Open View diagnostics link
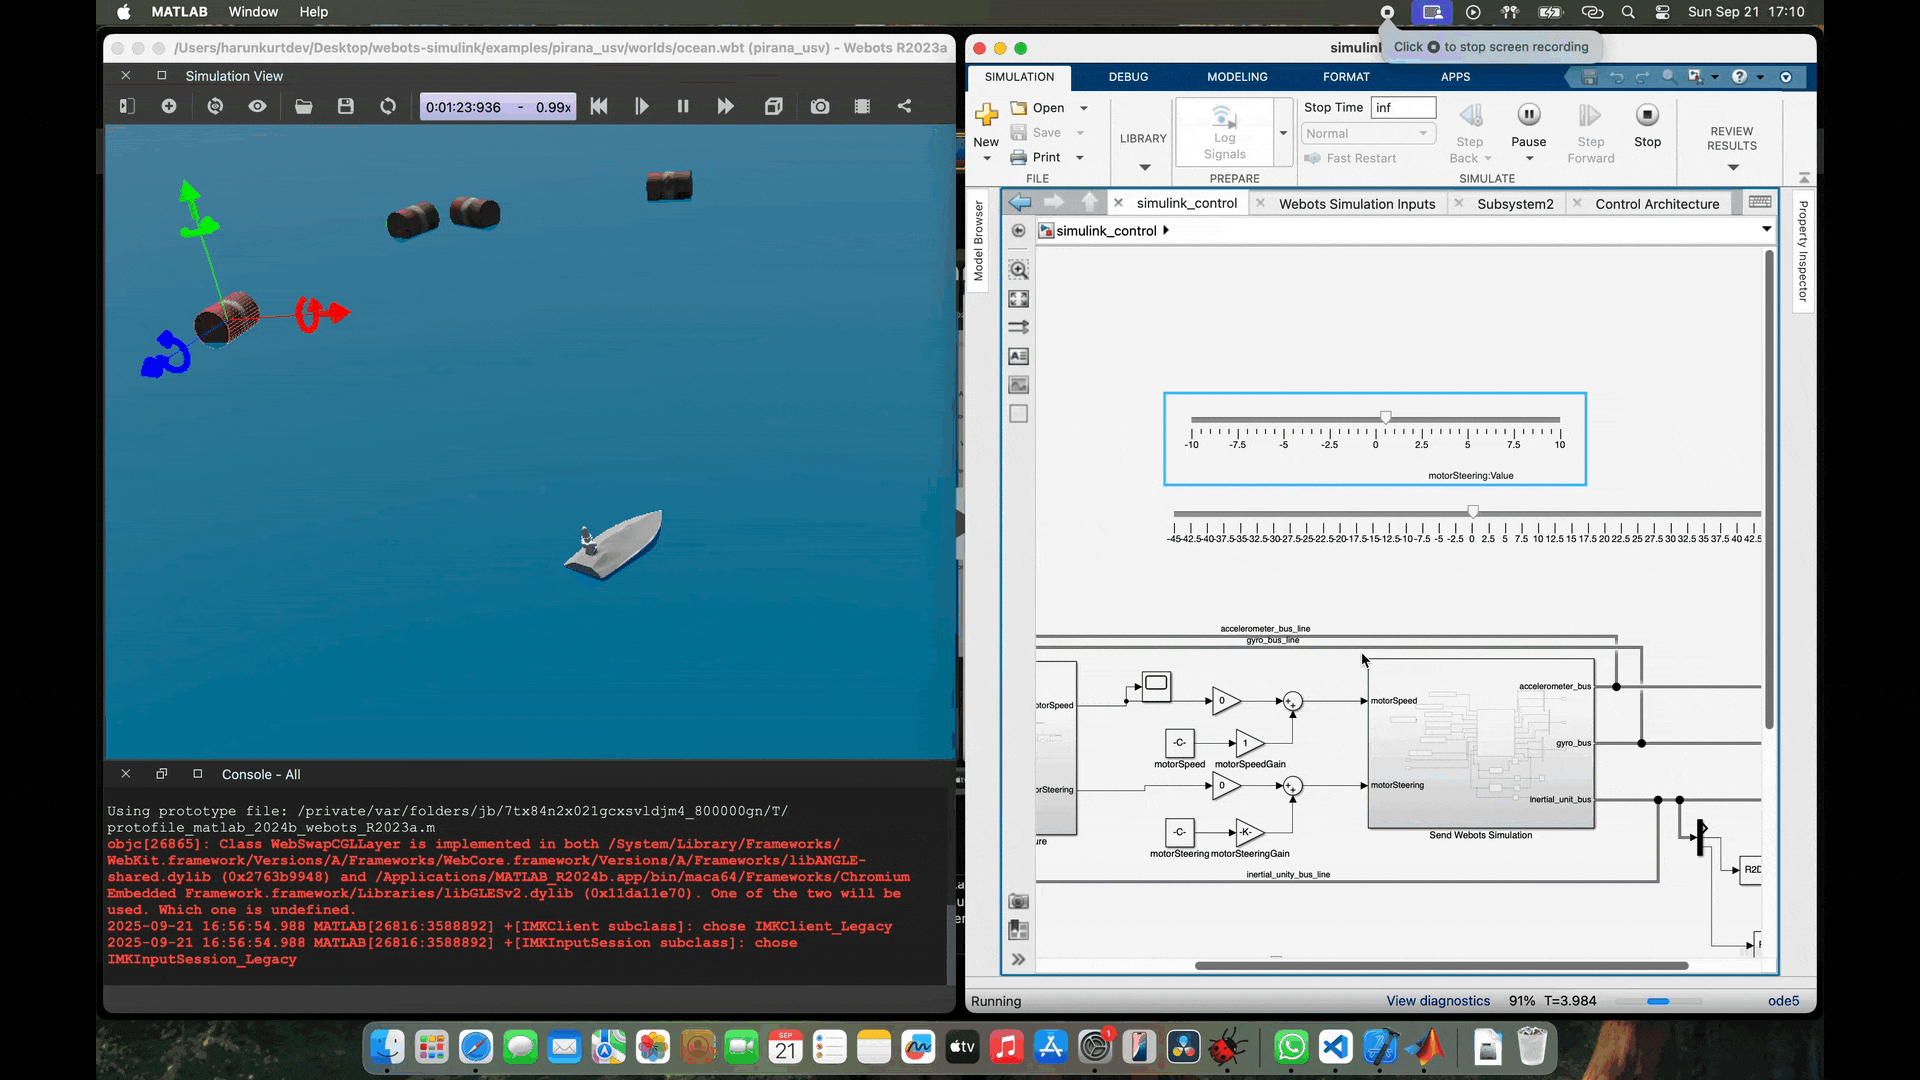 point(1437,1001)
